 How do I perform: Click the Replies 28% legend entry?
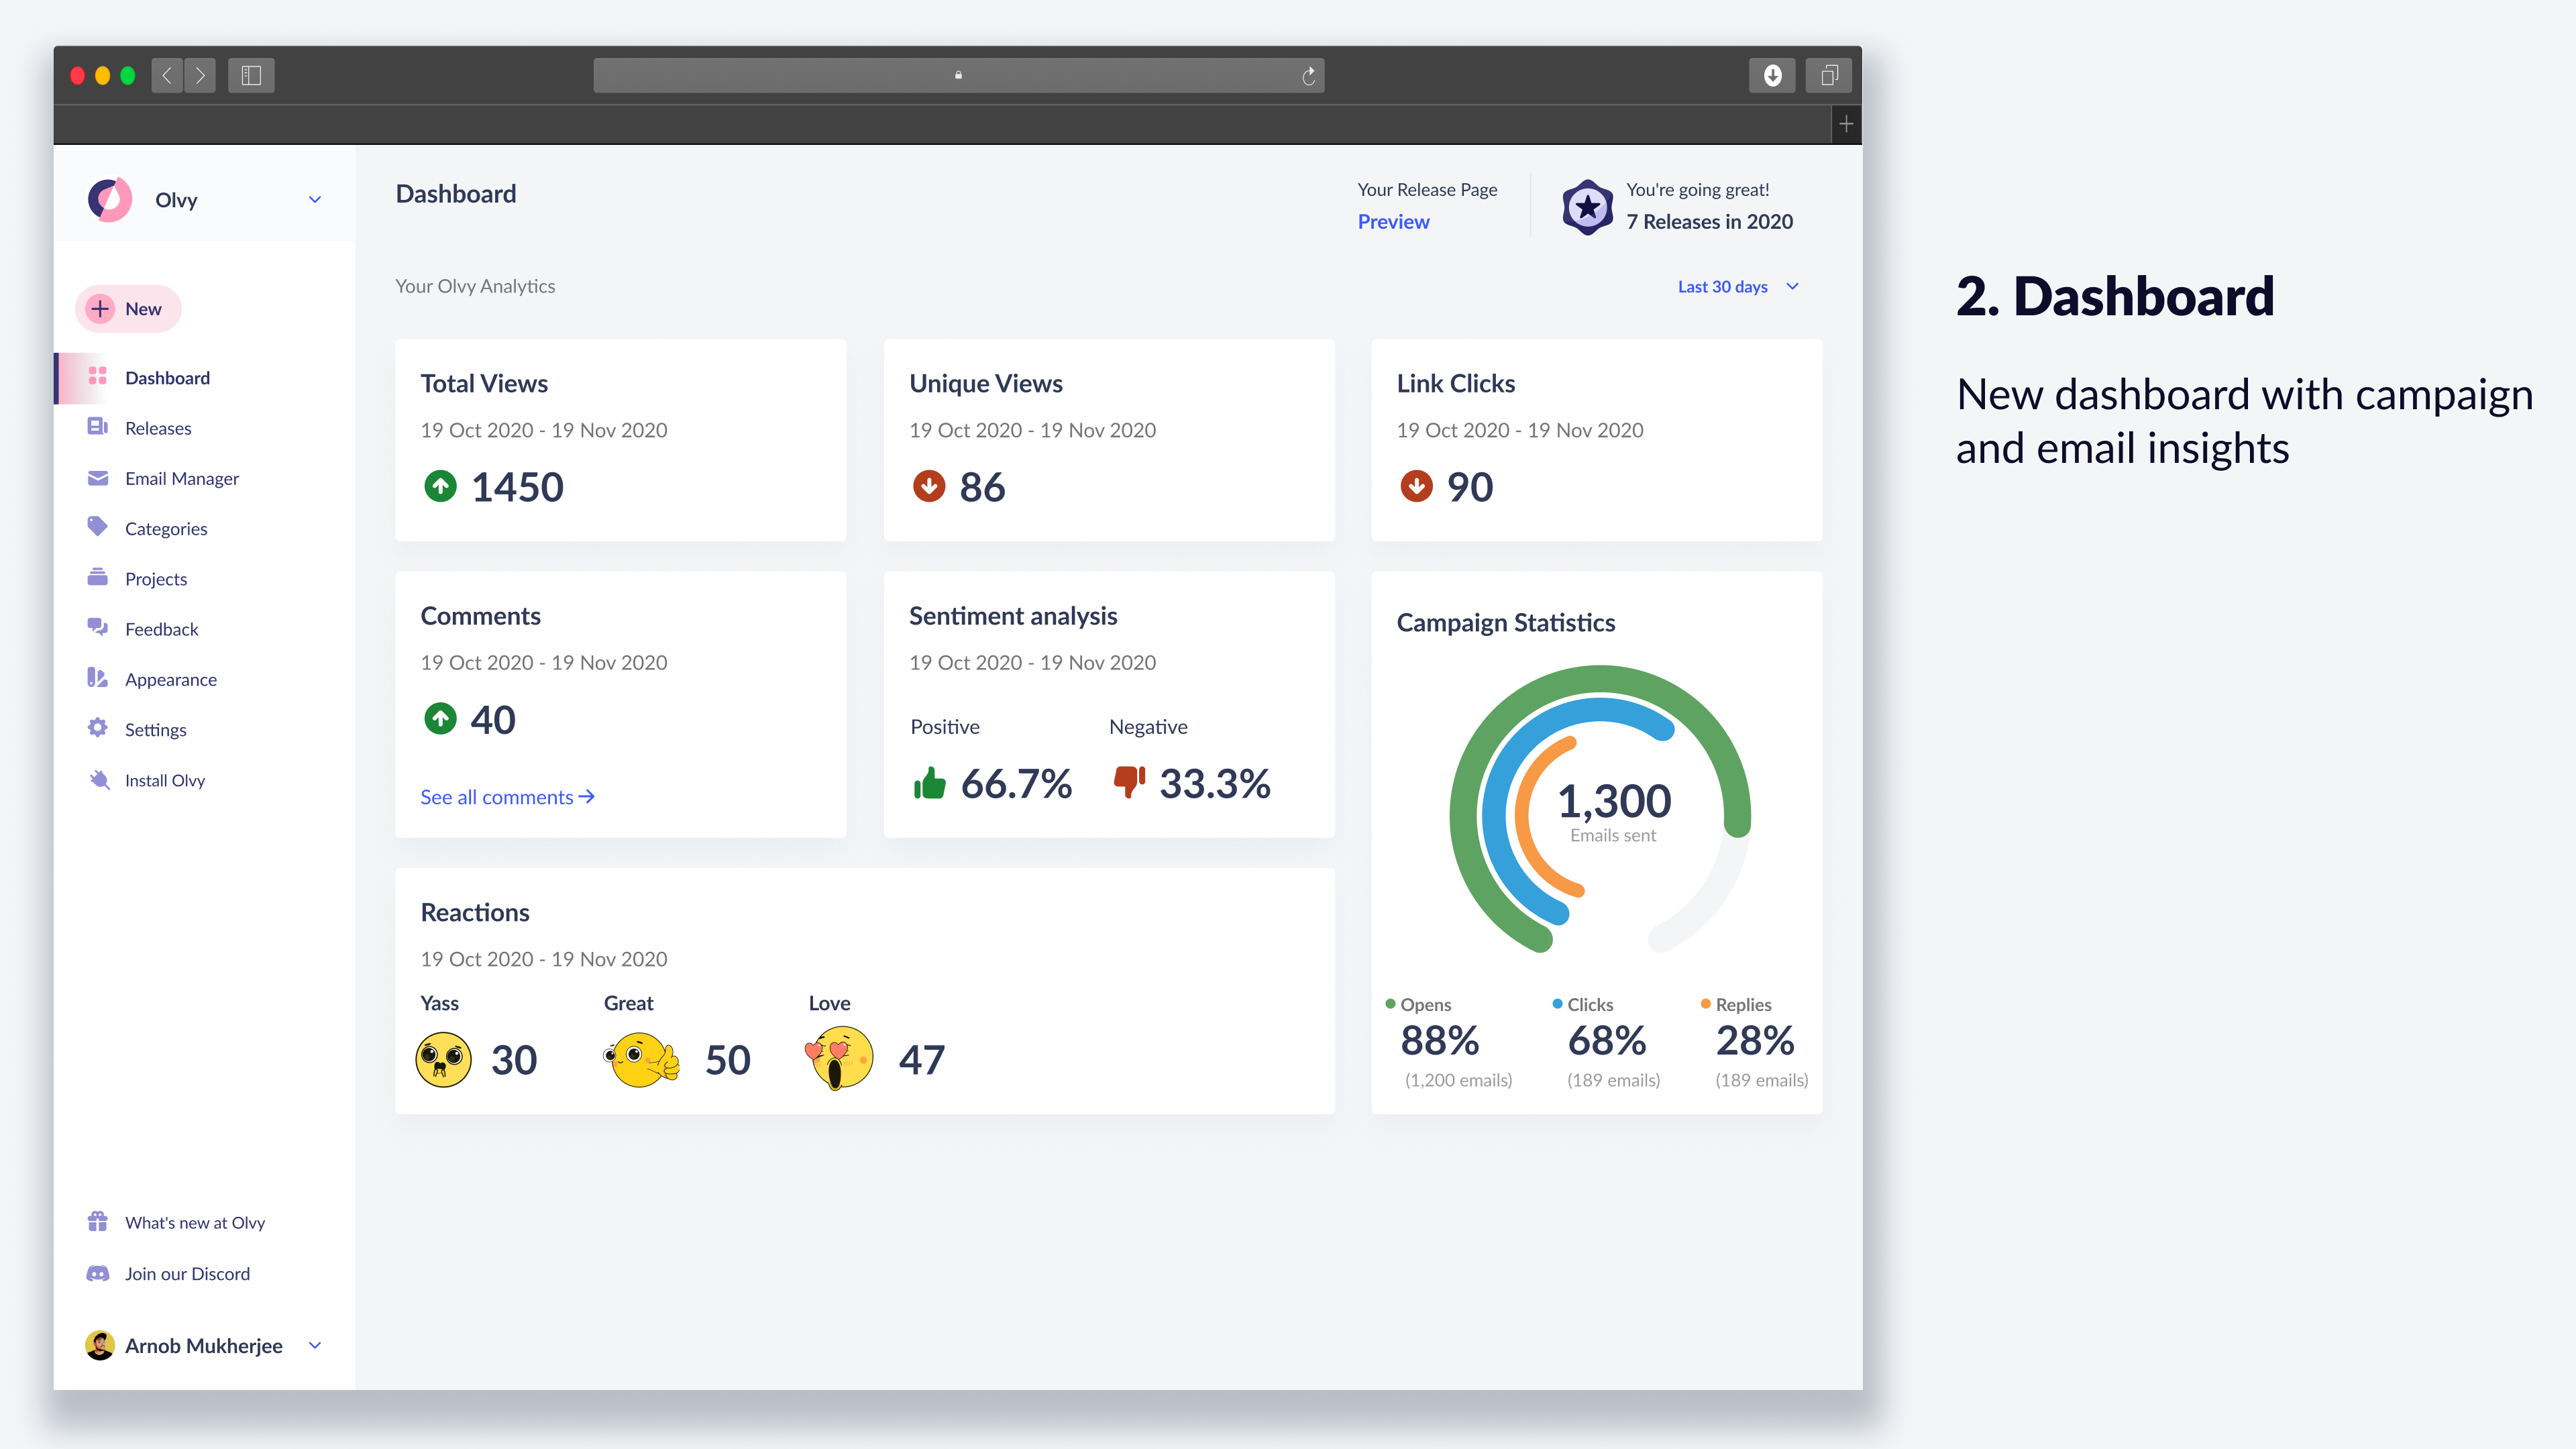pyautogui.click(x=1756, y=1042)
